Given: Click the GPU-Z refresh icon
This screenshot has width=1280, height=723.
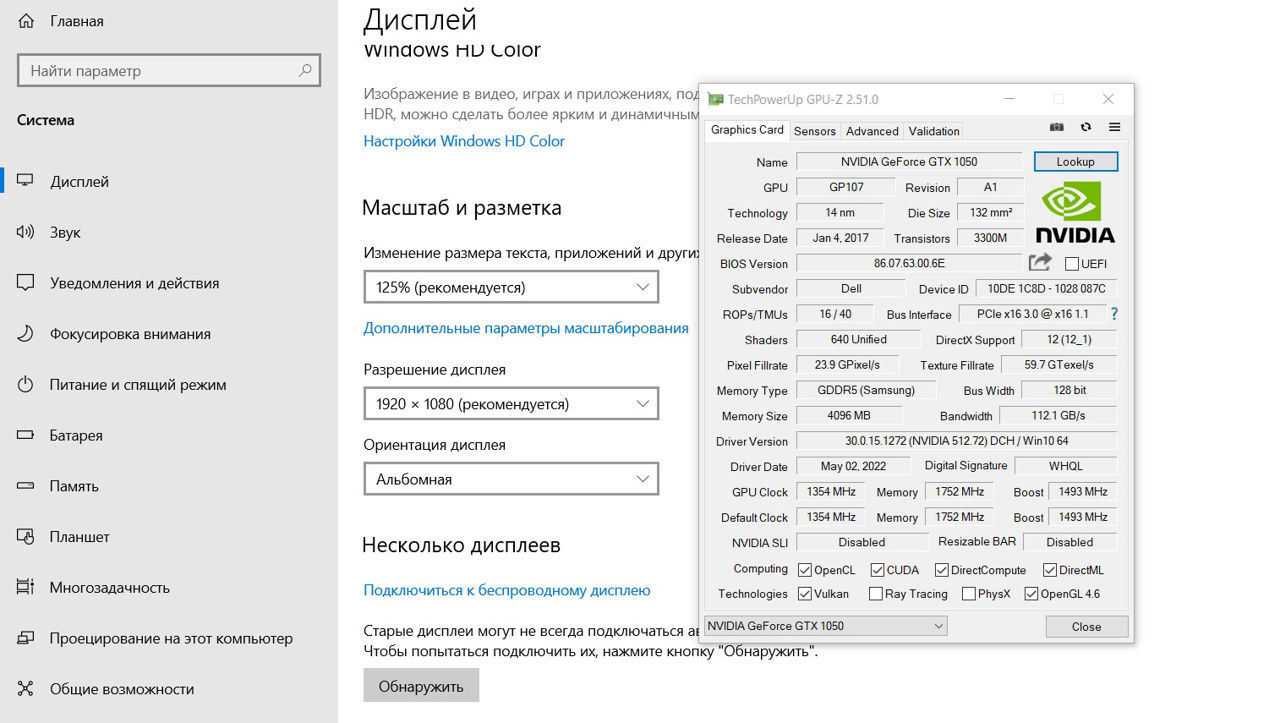Looking at the screenshot, I should coord(1086,128).
